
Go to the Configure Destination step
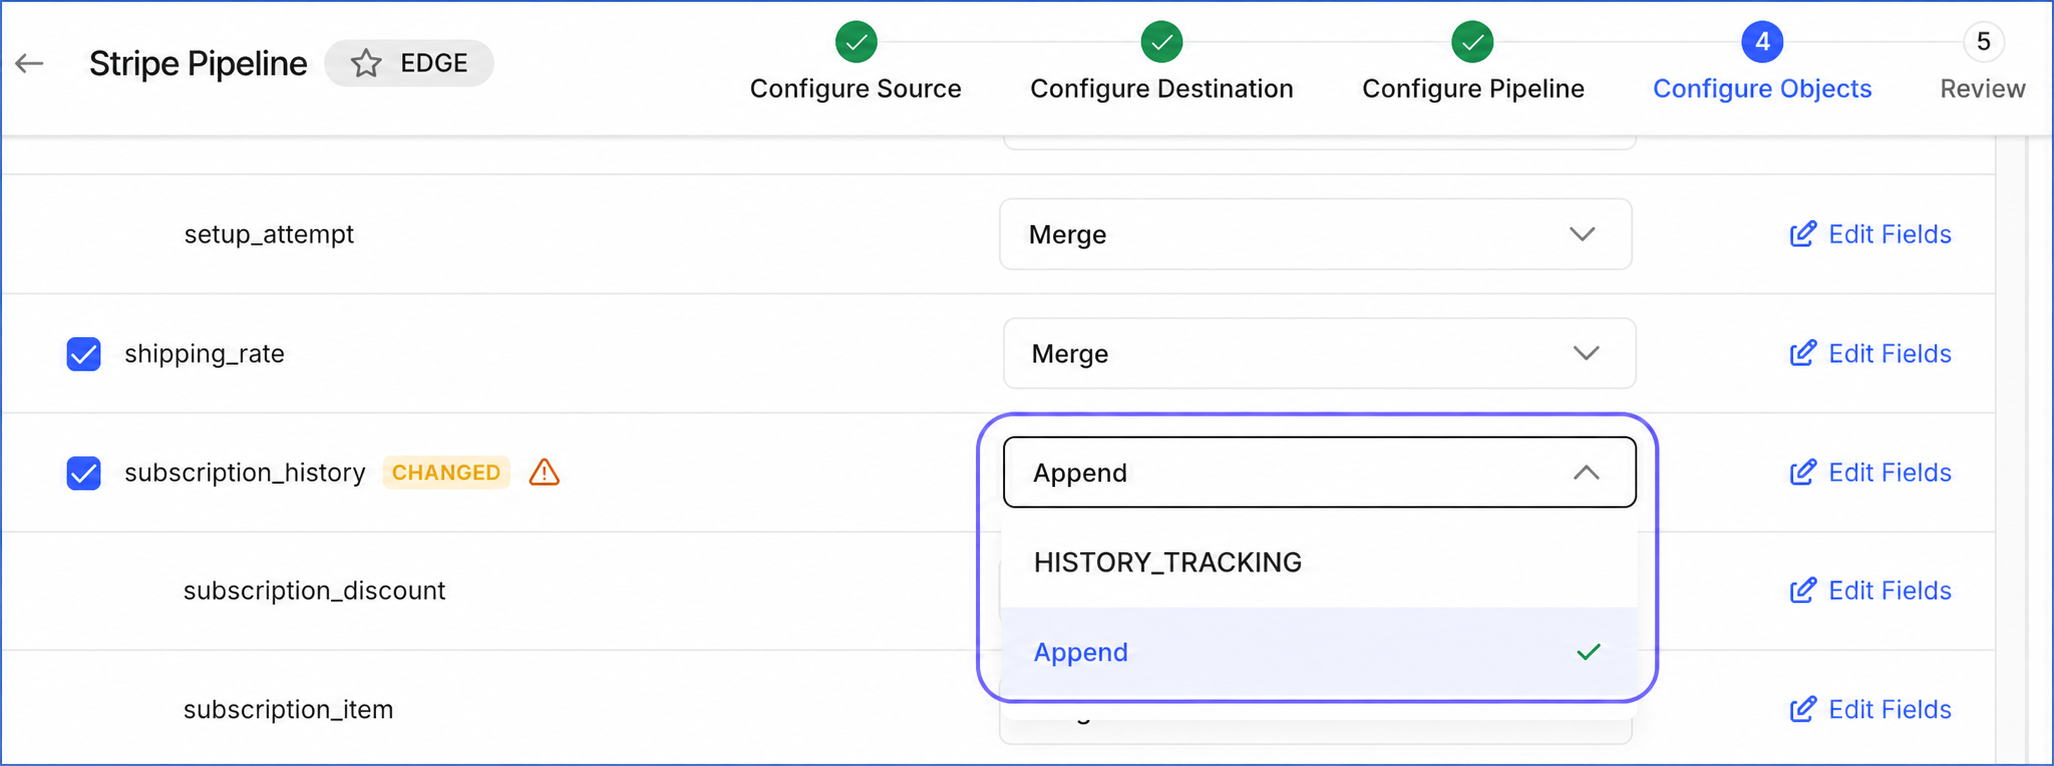[x=1162, y=89]
